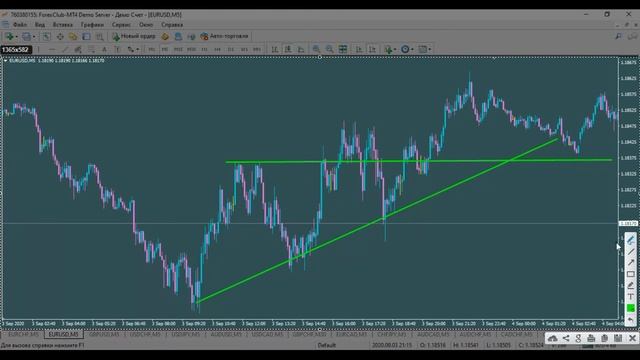Switch to the M15 timeframe
The width and height of the screenshot is (640, 360).
[178, 49]
